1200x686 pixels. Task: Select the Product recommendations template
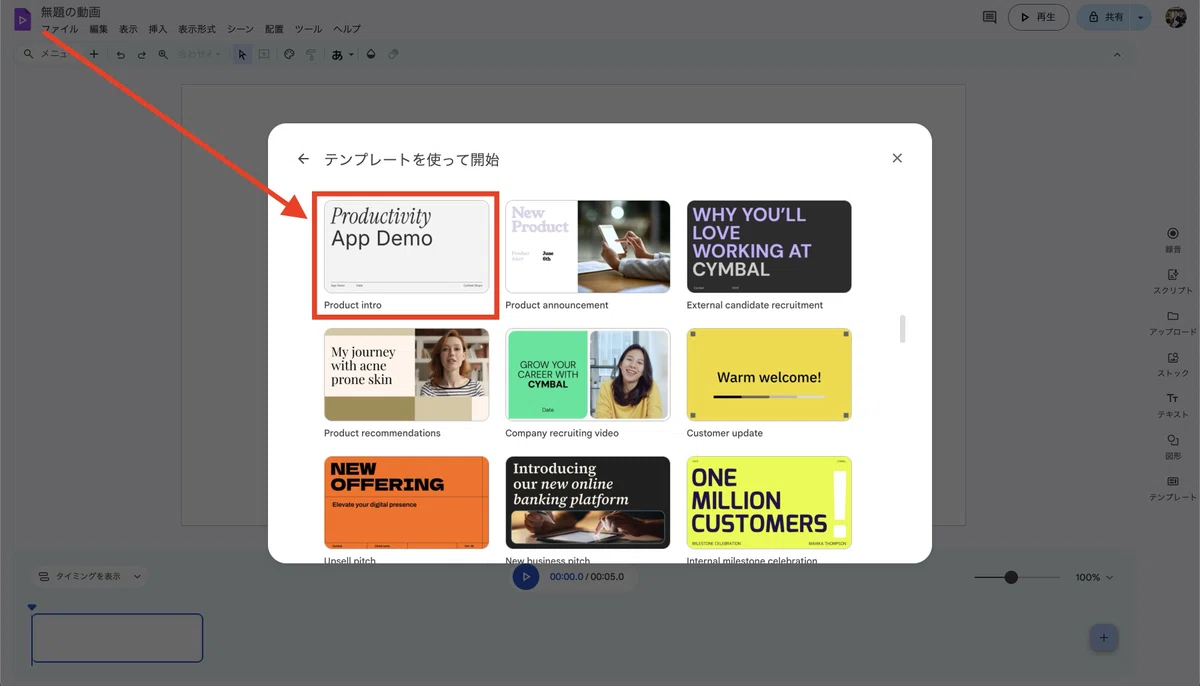[406, 375]
